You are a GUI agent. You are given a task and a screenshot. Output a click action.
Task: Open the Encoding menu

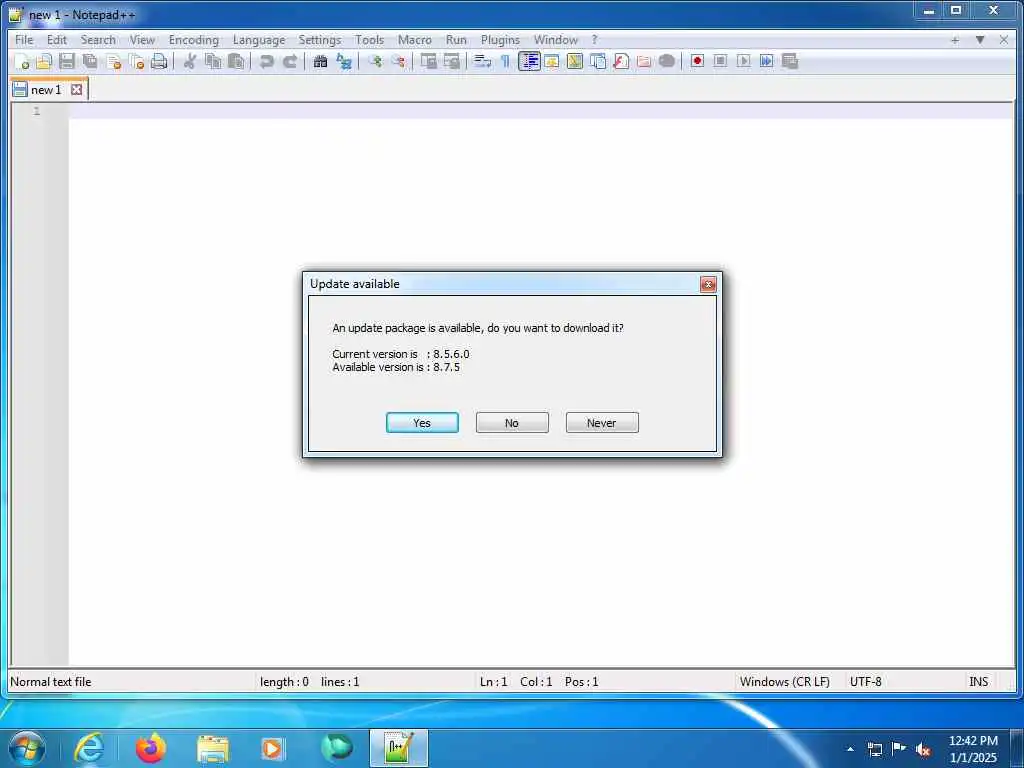[x=193, y=40]
